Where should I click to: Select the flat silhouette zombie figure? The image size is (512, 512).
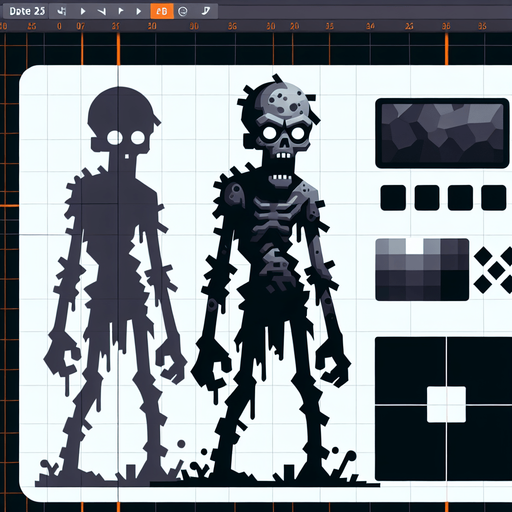point(113,287)
